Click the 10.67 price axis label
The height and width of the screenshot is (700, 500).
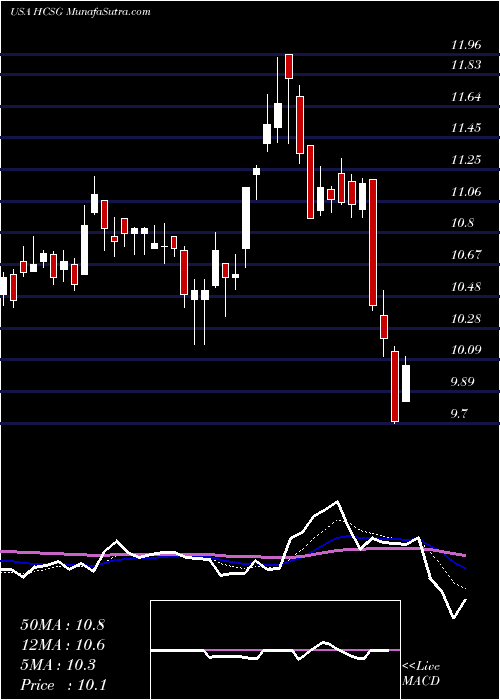467,255
